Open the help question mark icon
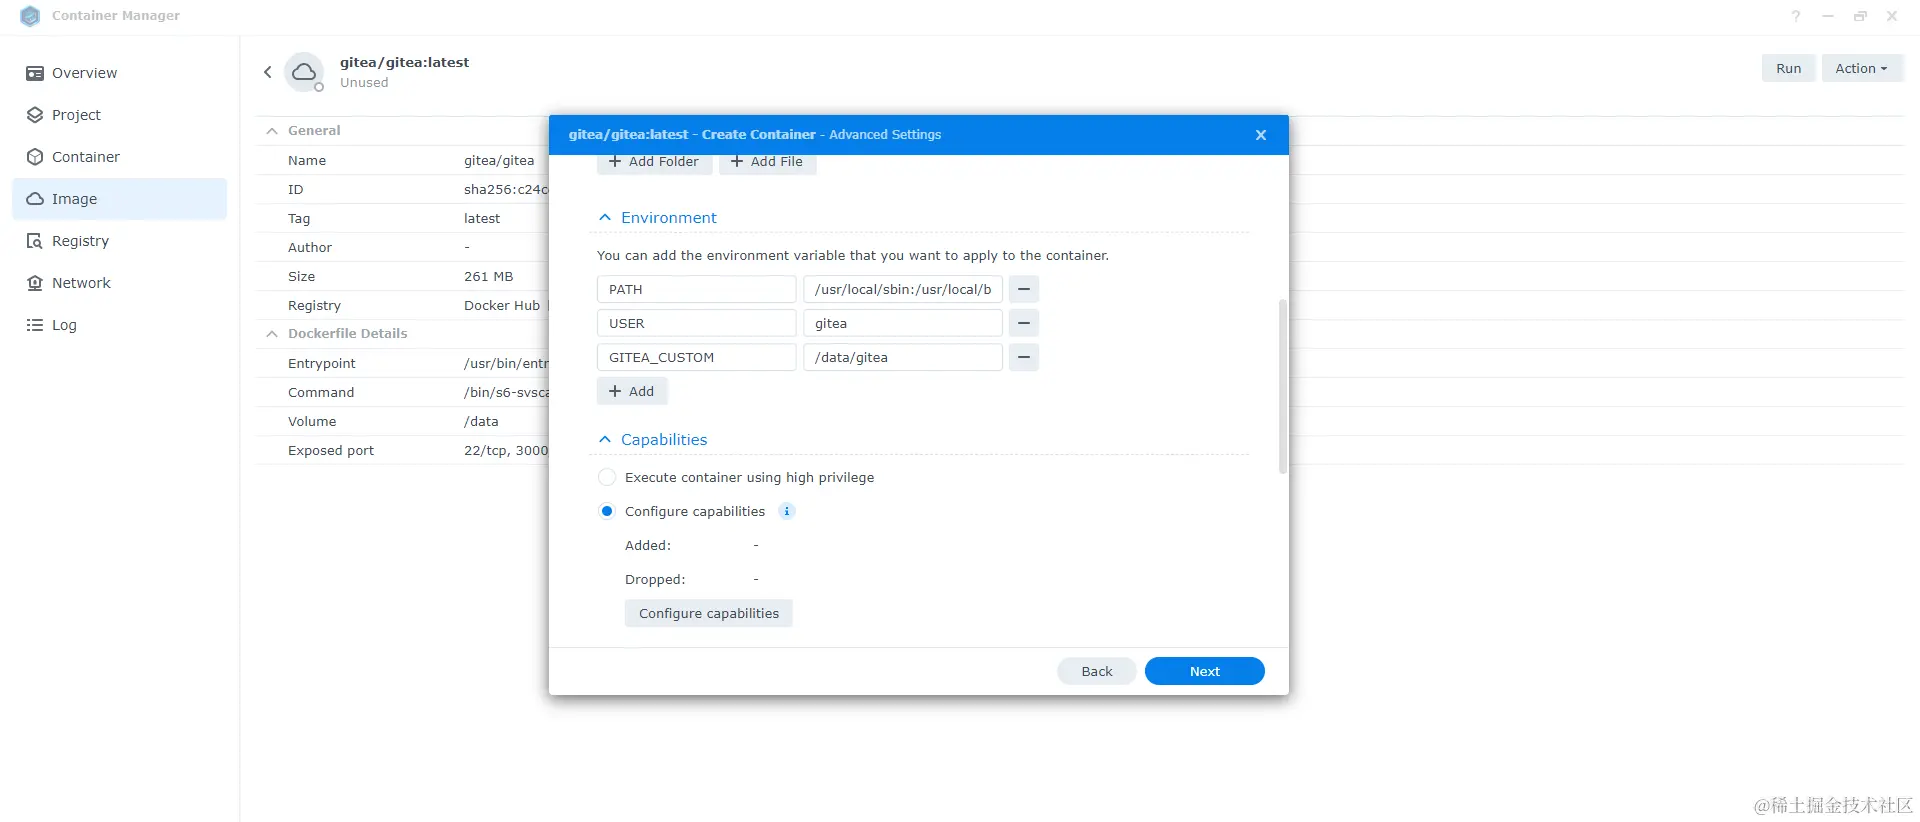This screenshot has height=822, width=1920. click(x=1796, y=16)
